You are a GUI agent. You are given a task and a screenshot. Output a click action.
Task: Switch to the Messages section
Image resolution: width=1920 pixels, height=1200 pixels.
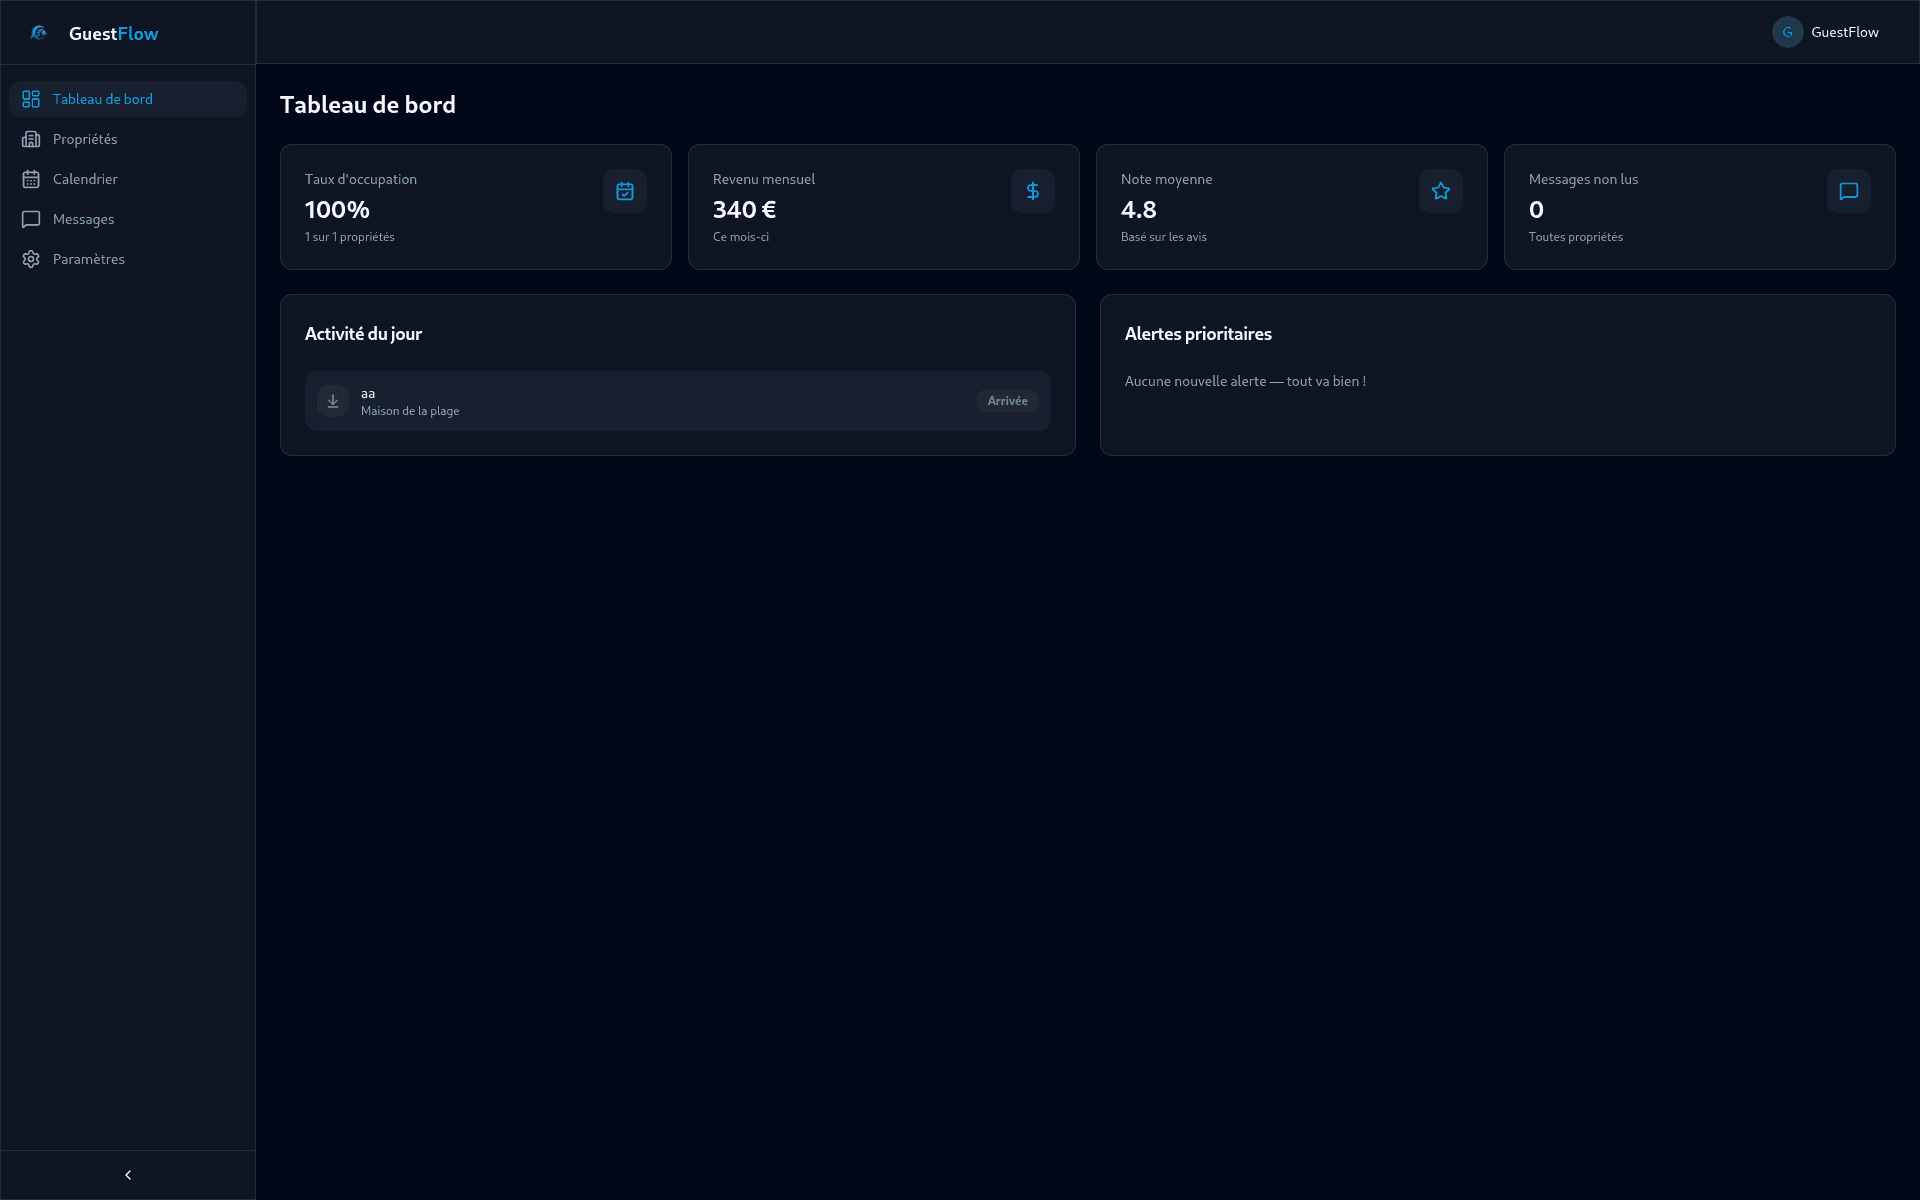point(84,219)
